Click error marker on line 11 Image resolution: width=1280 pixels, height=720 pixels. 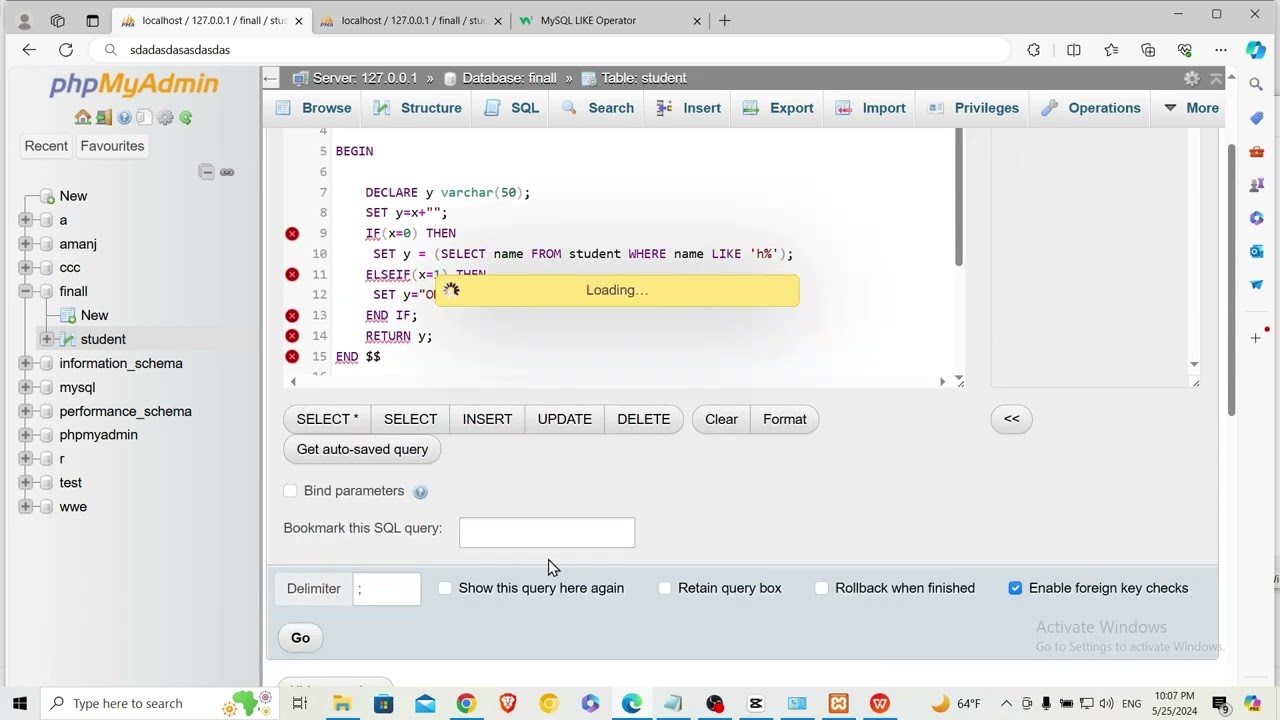(x=292, y=274)
